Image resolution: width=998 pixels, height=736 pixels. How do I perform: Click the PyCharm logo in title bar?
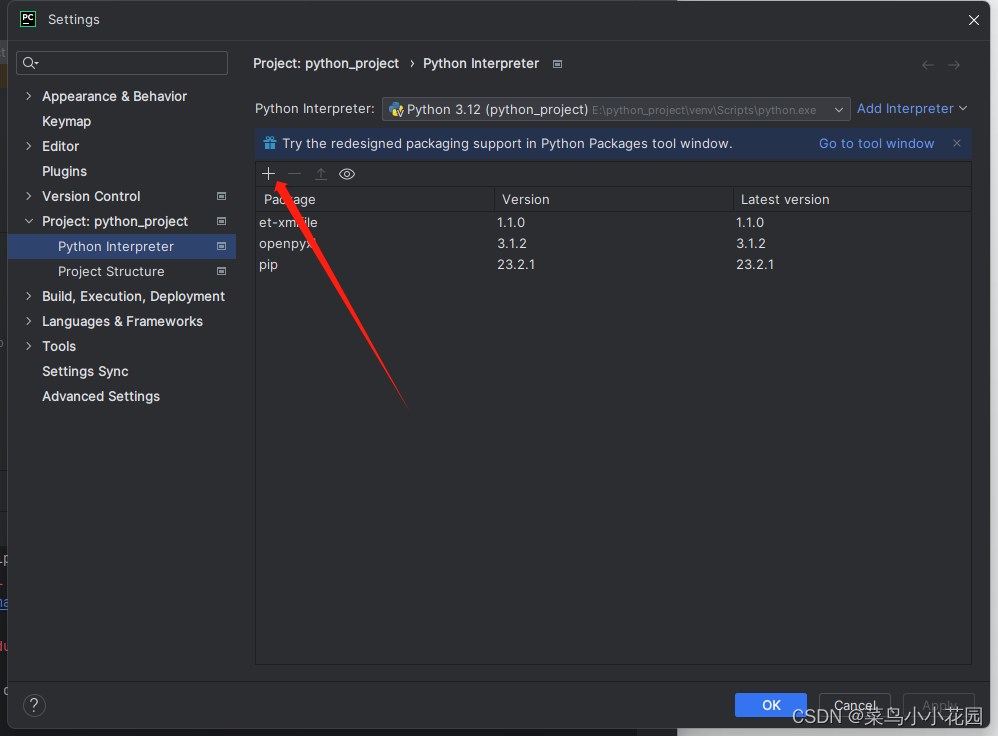coord(28,19)
